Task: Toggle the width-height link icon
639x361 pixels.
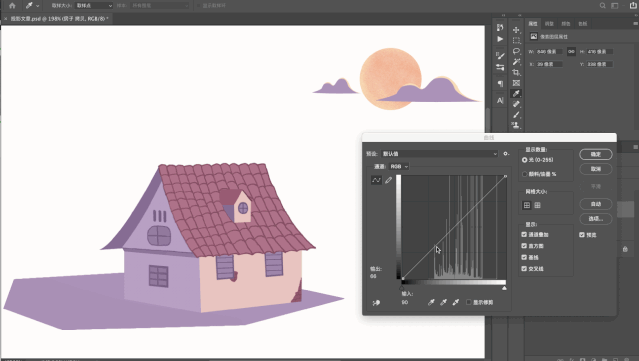Action: (571, 51)
